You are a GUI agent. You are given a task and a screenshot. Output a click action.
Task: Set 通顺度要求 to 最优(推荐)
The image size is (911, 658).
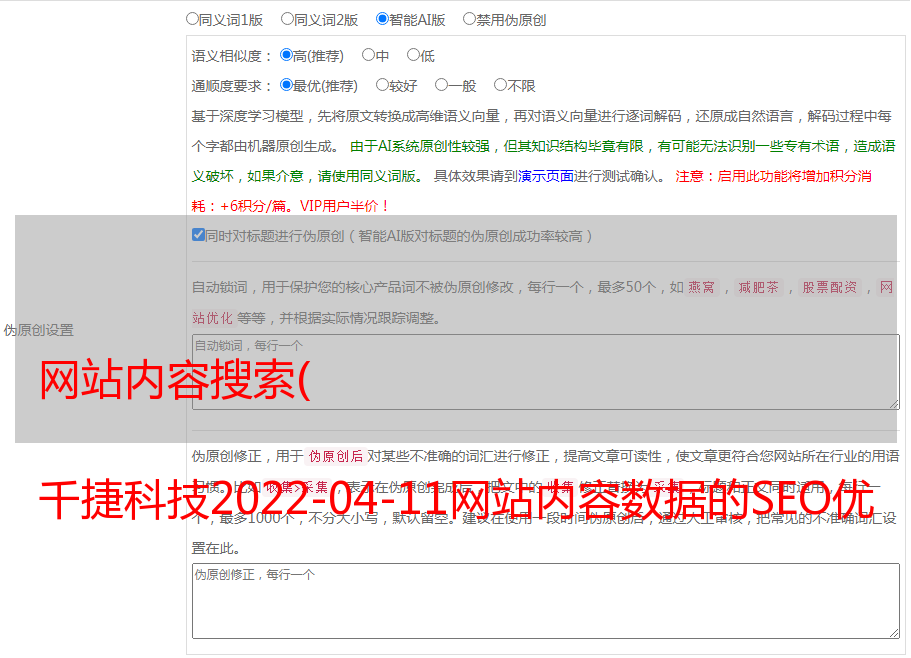pos(286,85)
